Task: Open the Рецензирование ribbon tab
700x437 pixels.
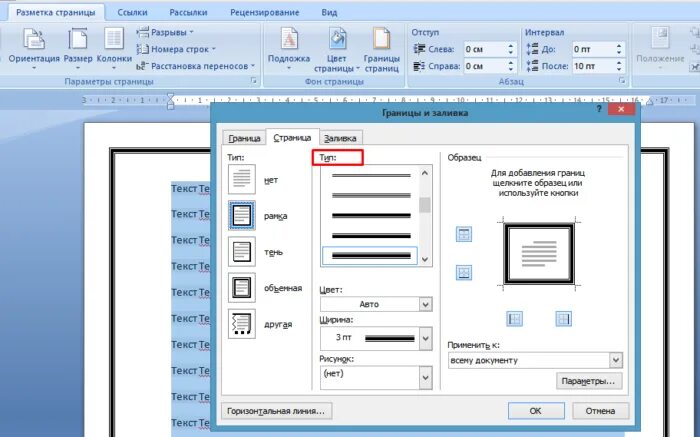Action: tap(265, 12)
